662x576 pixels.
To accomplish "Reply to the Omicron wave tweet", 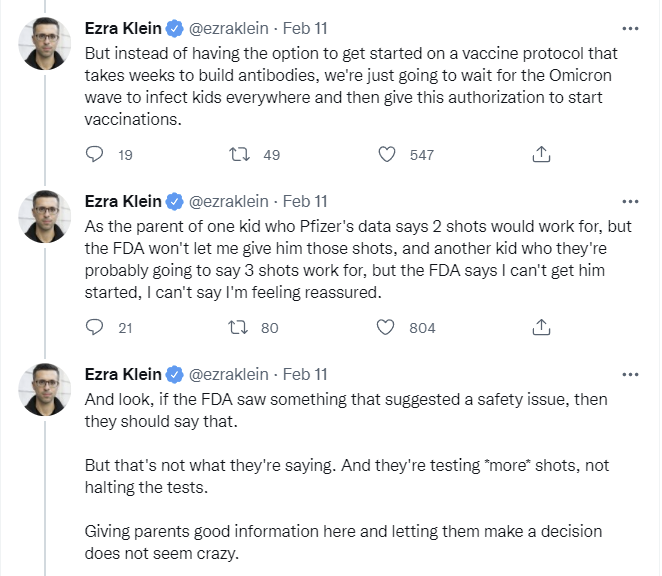I will pos(95,154).
